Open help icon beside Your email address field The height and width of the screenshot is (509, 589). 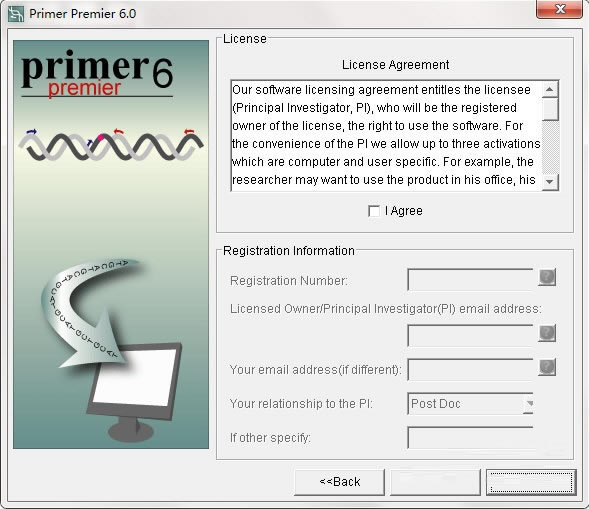547,367
